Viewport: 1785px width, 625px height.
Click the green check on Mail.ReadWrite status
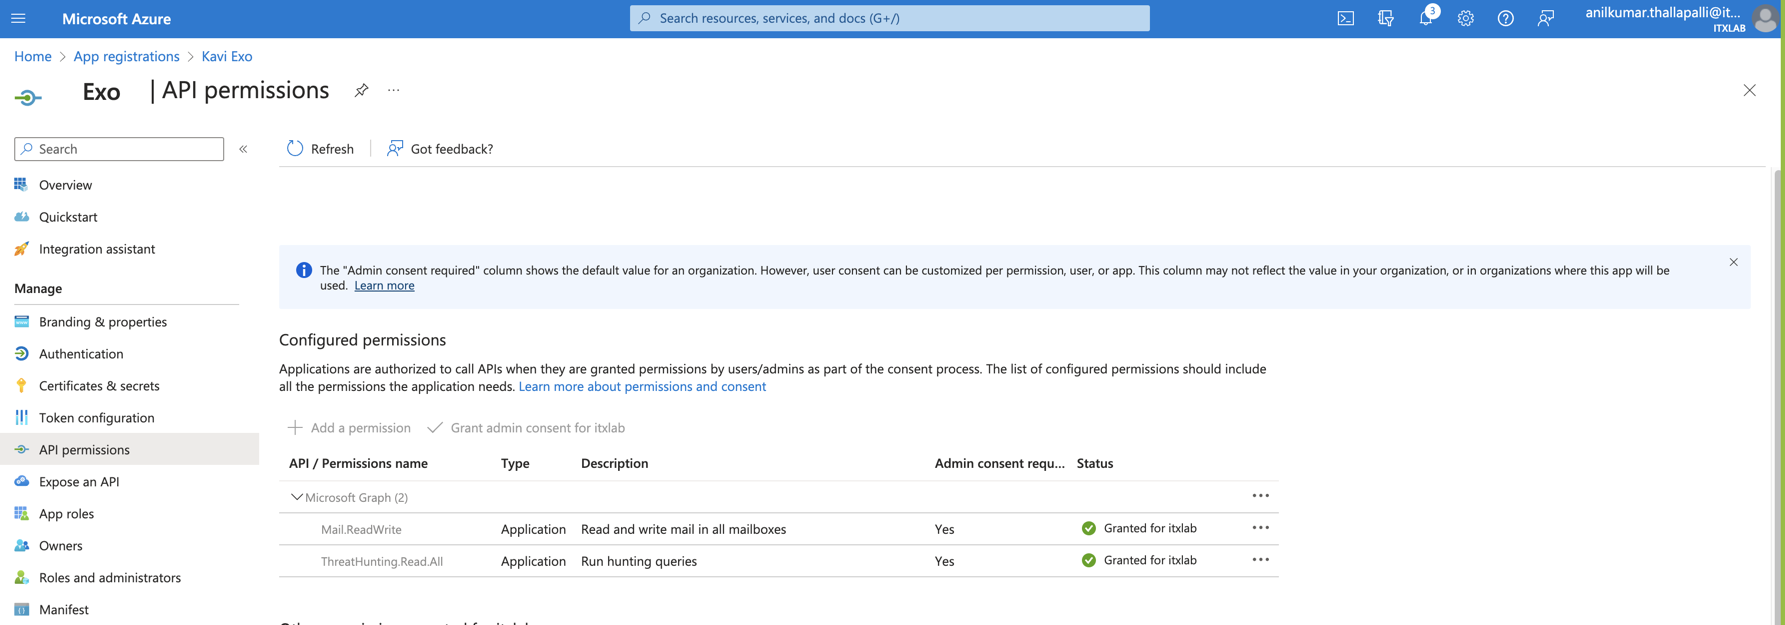click(1089, 528)
